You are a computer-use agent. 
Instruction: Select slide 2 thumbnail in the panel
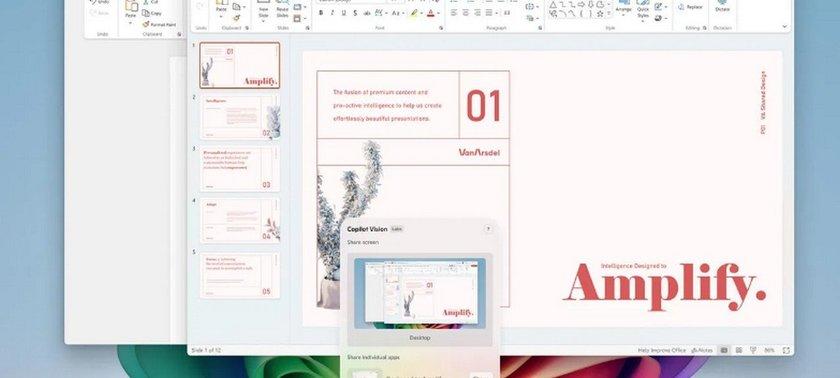click(x=240, y=116)
